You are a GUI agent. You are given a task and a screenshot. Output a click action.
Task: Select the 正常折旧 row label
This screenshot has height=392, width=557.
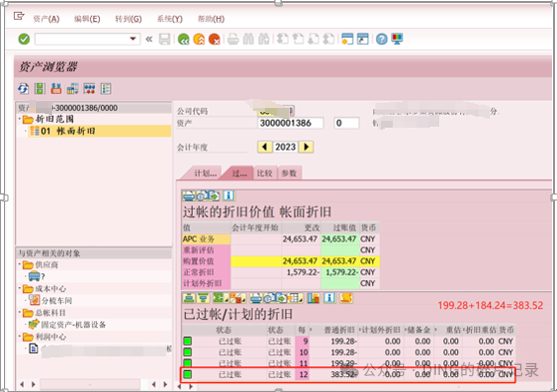(x=206, y=272)
